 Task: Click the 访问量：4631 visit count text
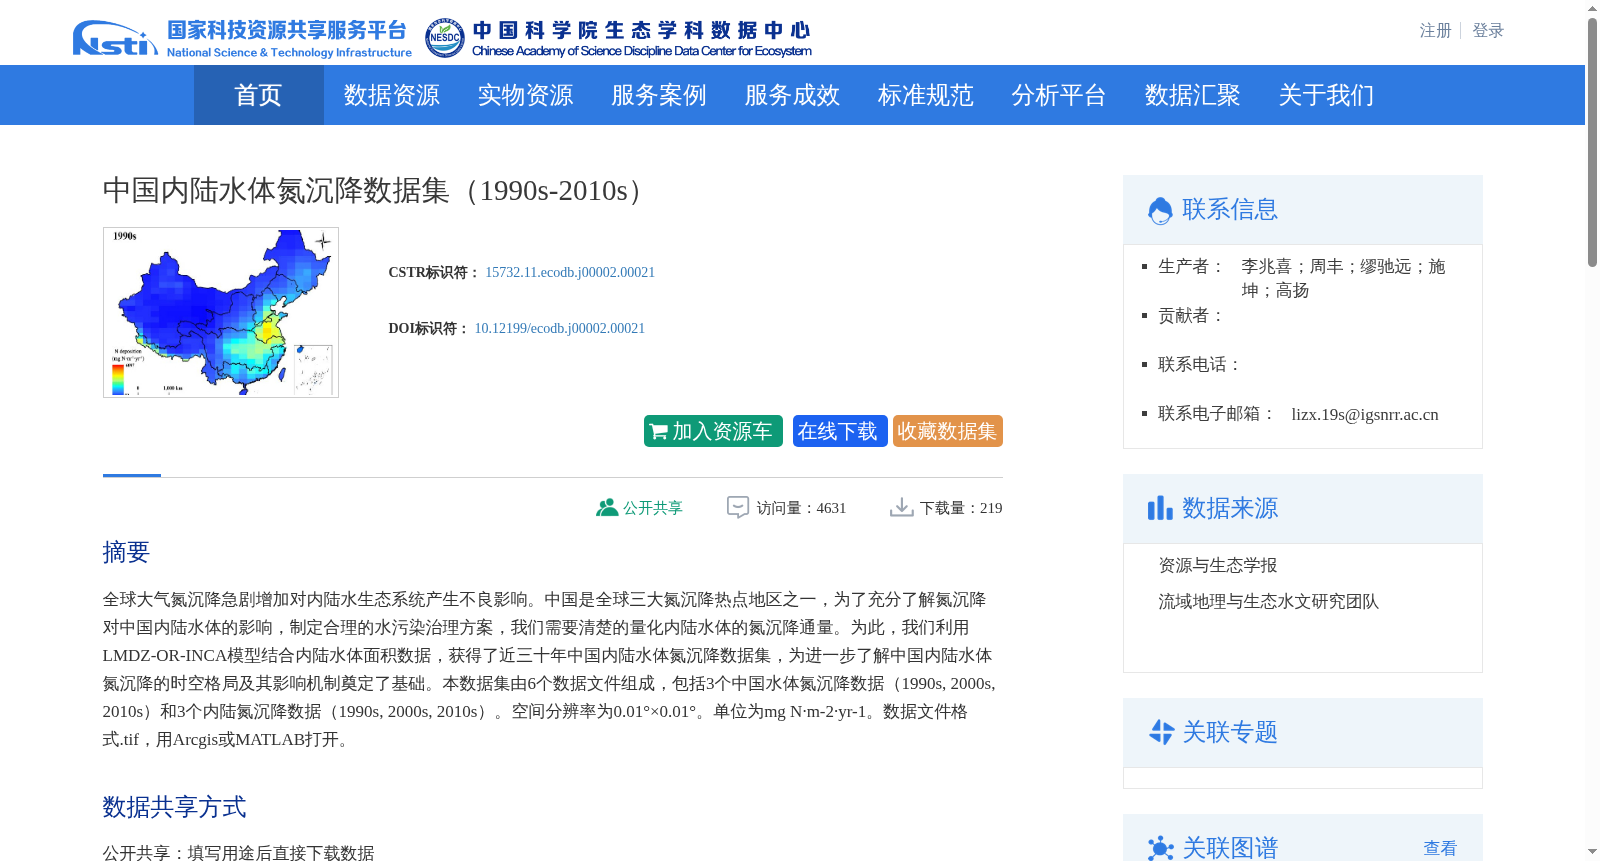(801, 508)
